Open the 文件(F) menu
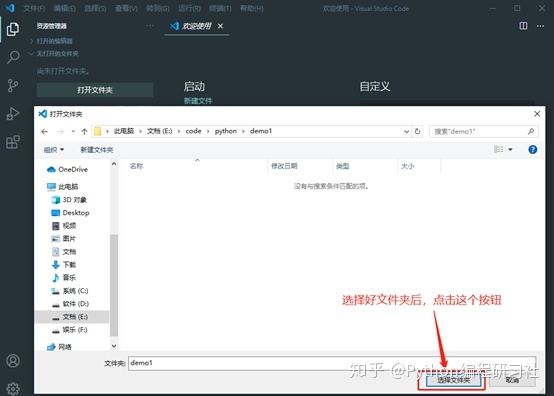Image resolution: width=554 pixels, height=396 pixels. [x=34, y=8]
